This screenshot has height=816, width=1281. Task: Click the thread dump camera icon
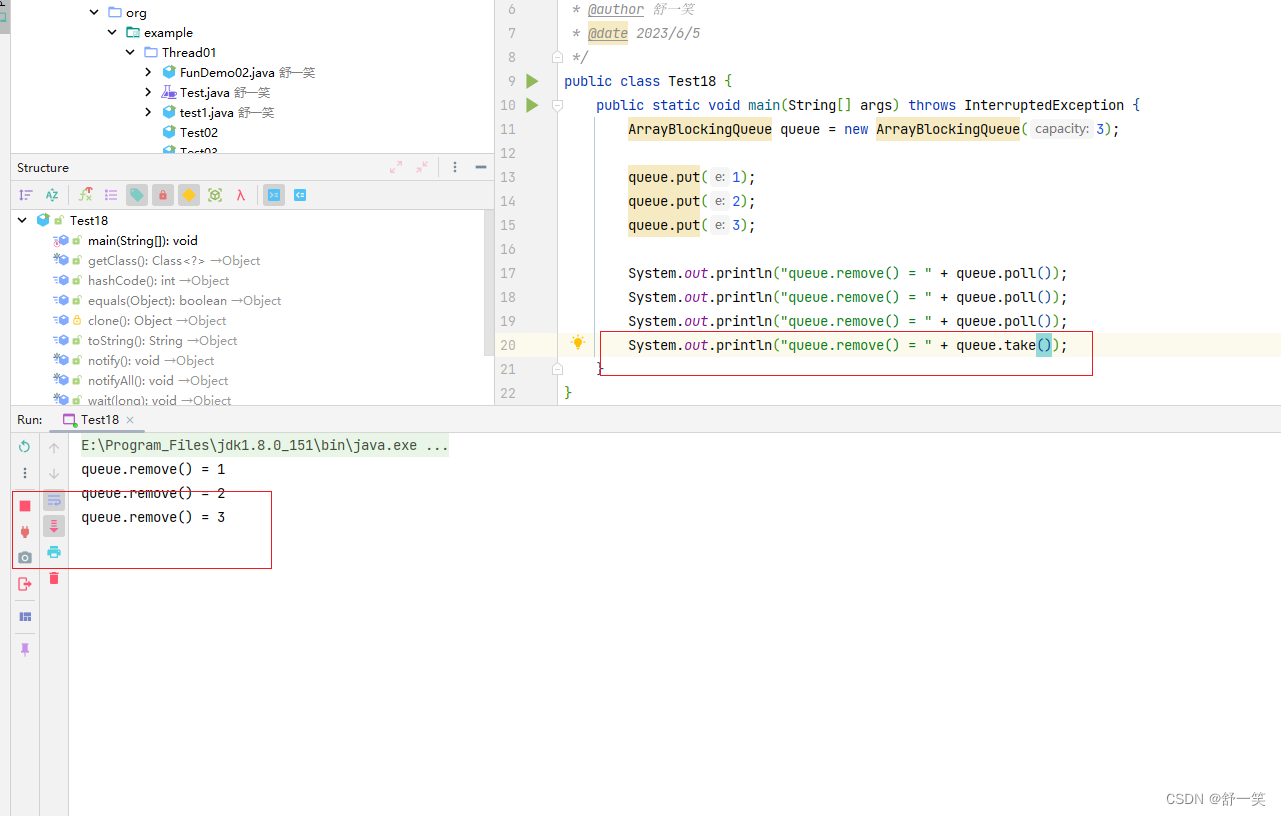[x=25, y=558]
